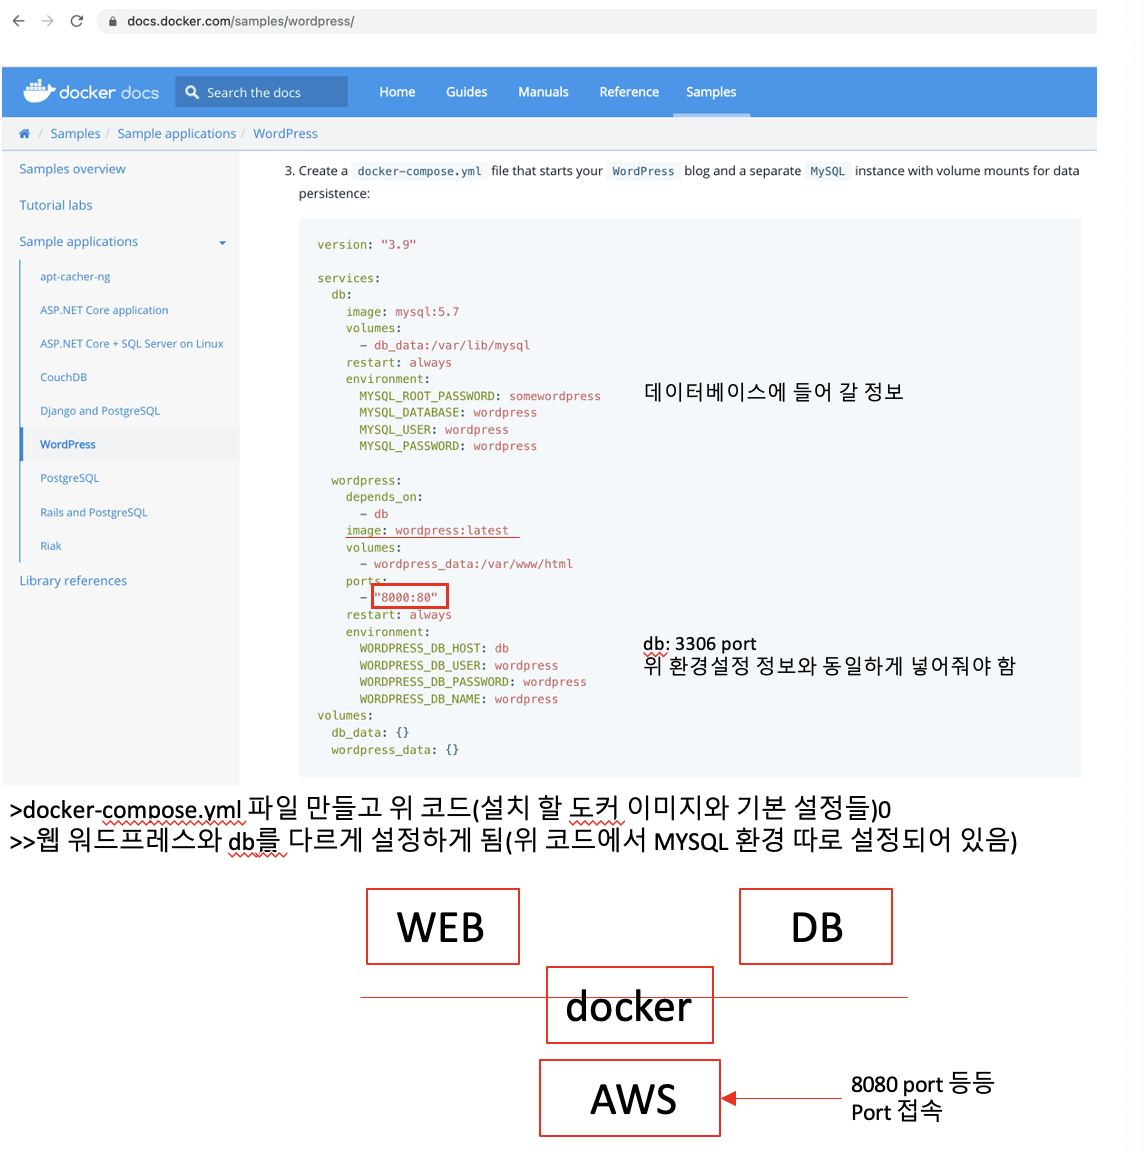The image size is (1144, 1152).
Task: Click MYSQL_USER: wordpress line
Action: point(434,430)
